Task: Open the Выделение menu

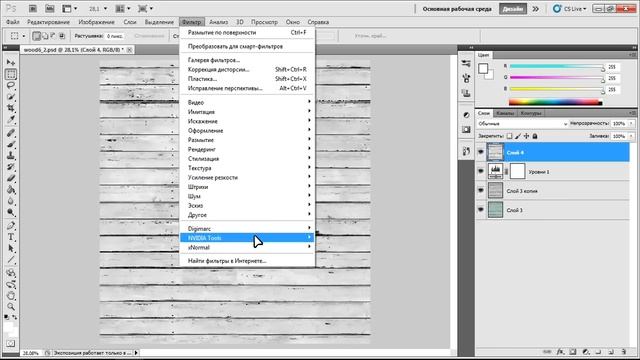Action: coord(159,22)
